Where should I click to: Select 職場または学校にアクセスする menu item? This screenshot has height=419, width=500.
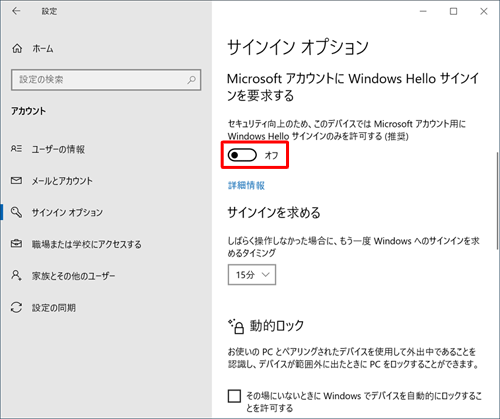[86, 244]
